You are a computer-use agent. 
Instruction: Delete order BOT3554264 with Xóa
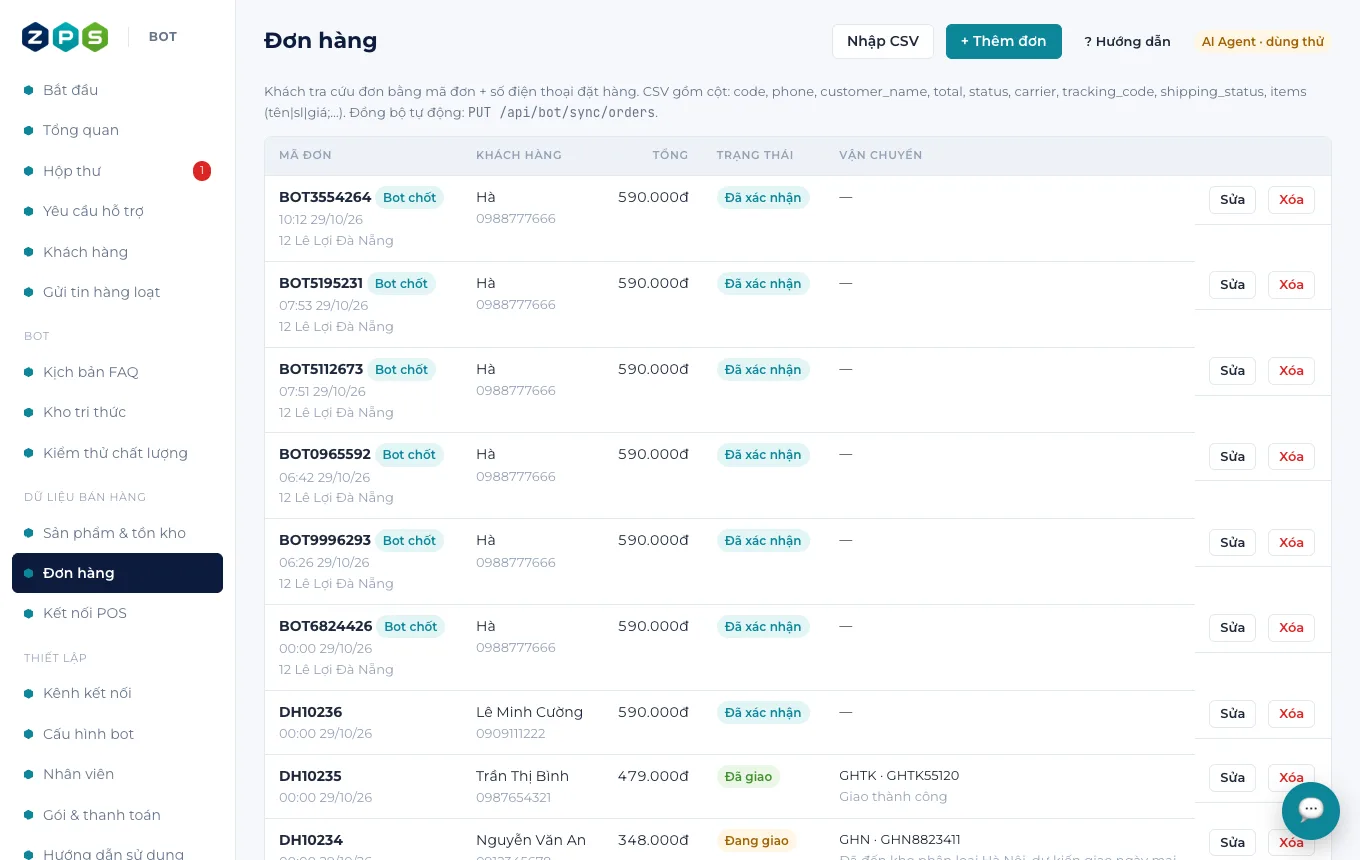point(1291,200)
